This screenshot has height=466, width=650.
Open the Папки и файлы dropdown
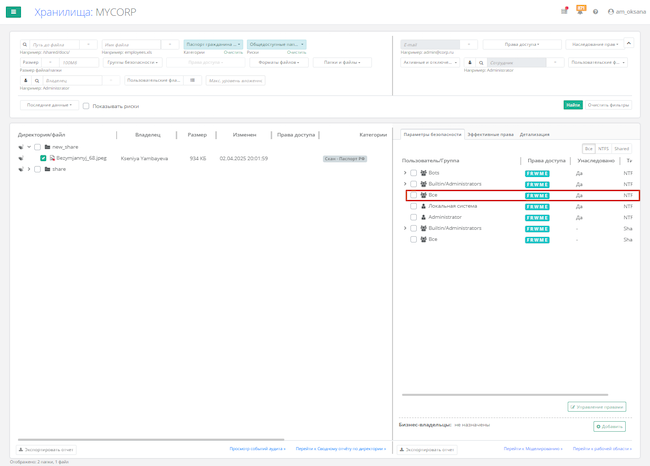pyautogui.click(x=342, y=63)
